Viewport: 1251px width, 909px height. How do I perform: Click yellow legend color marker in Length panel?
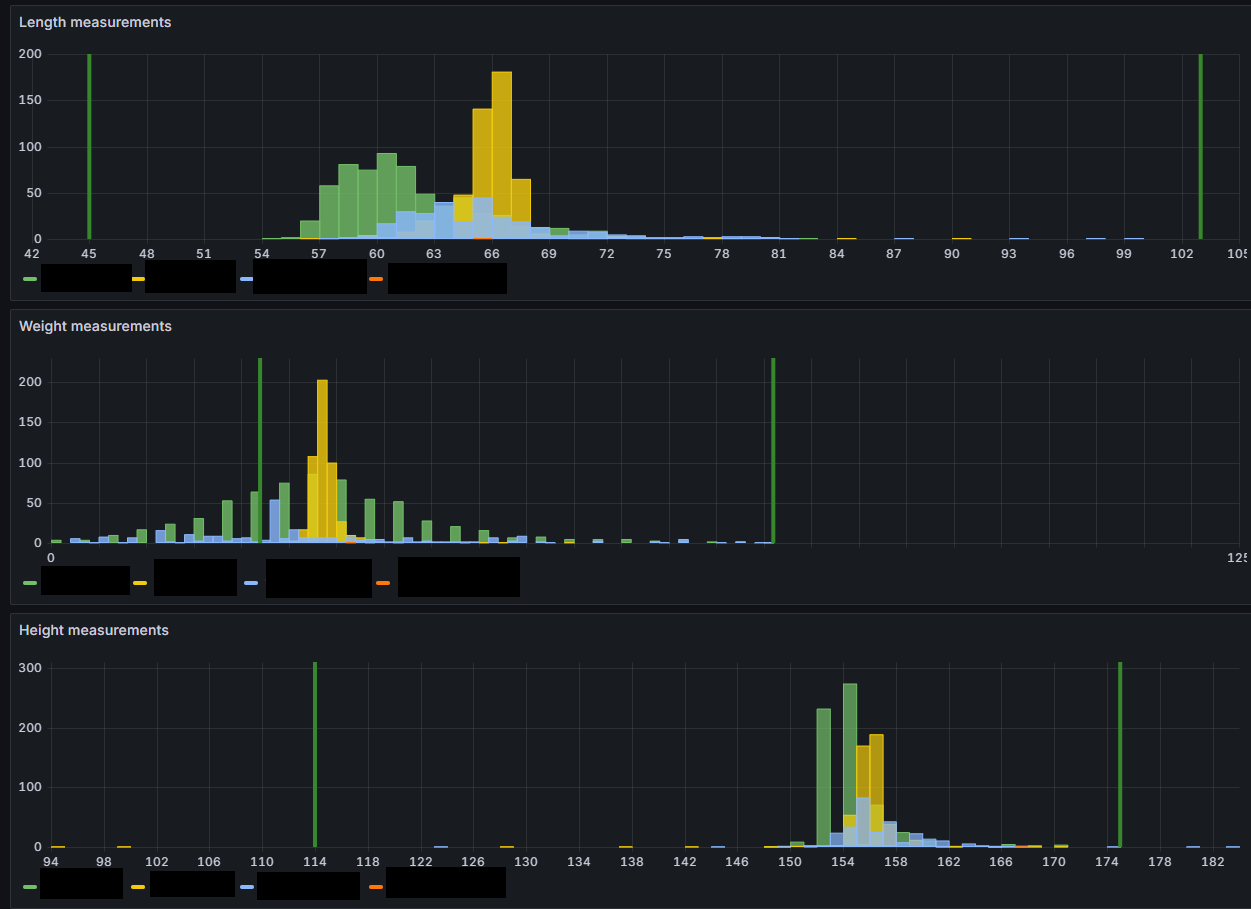139,279
